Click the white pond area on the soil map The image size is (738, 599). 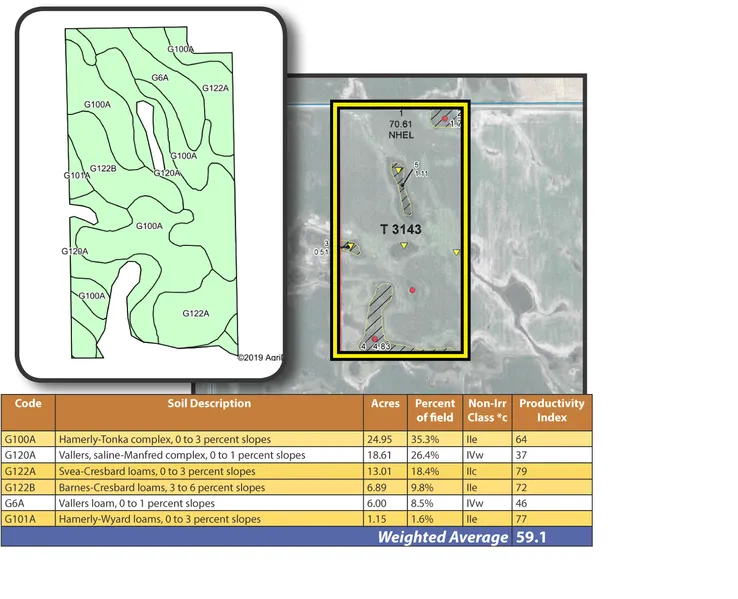tap(150, 130)
